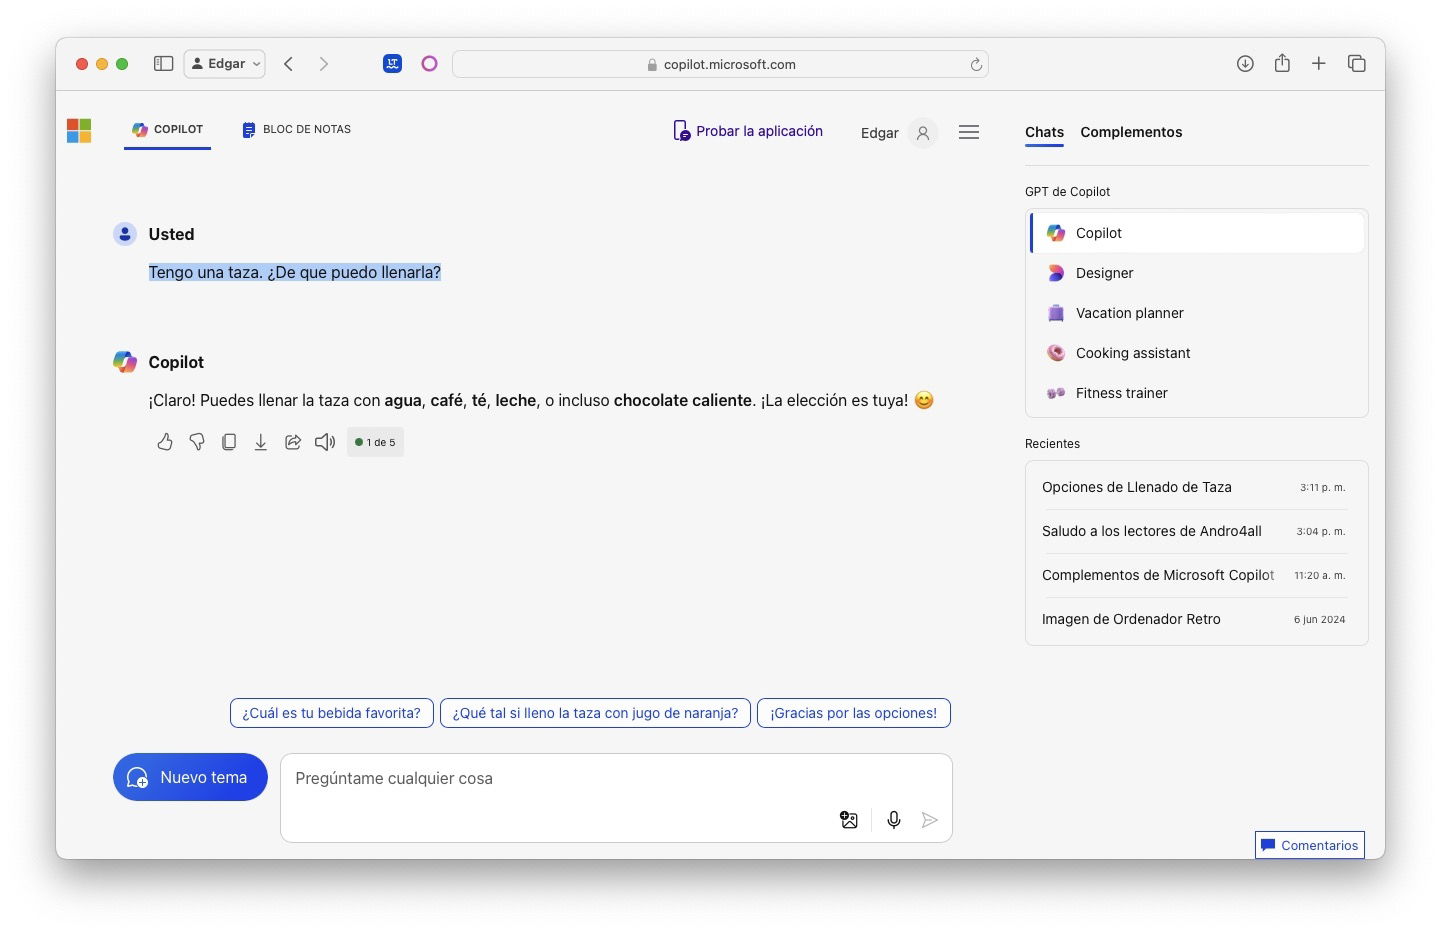The image size is (1441, 933).
Task: Open the Safari share menu
Action: (1282, 63)
